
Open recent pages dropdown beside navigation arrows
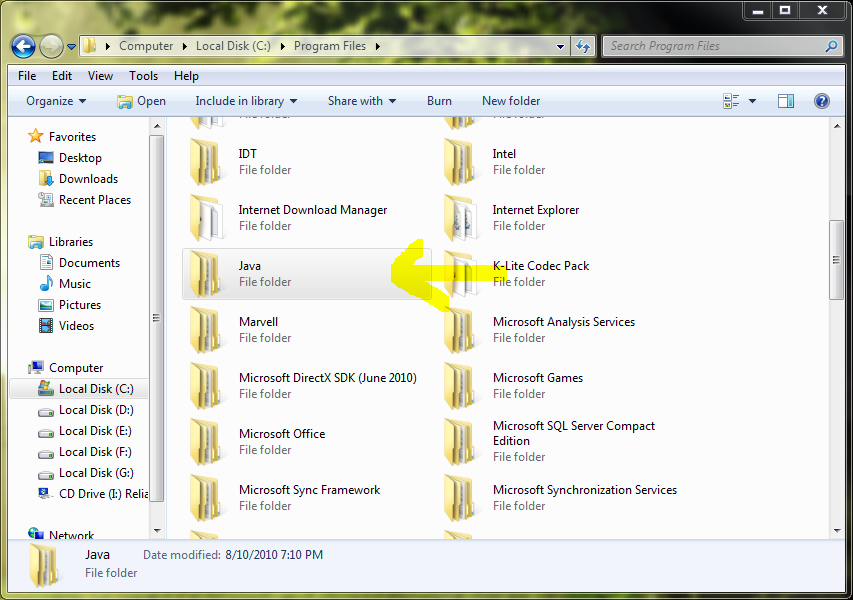(71, 47)
